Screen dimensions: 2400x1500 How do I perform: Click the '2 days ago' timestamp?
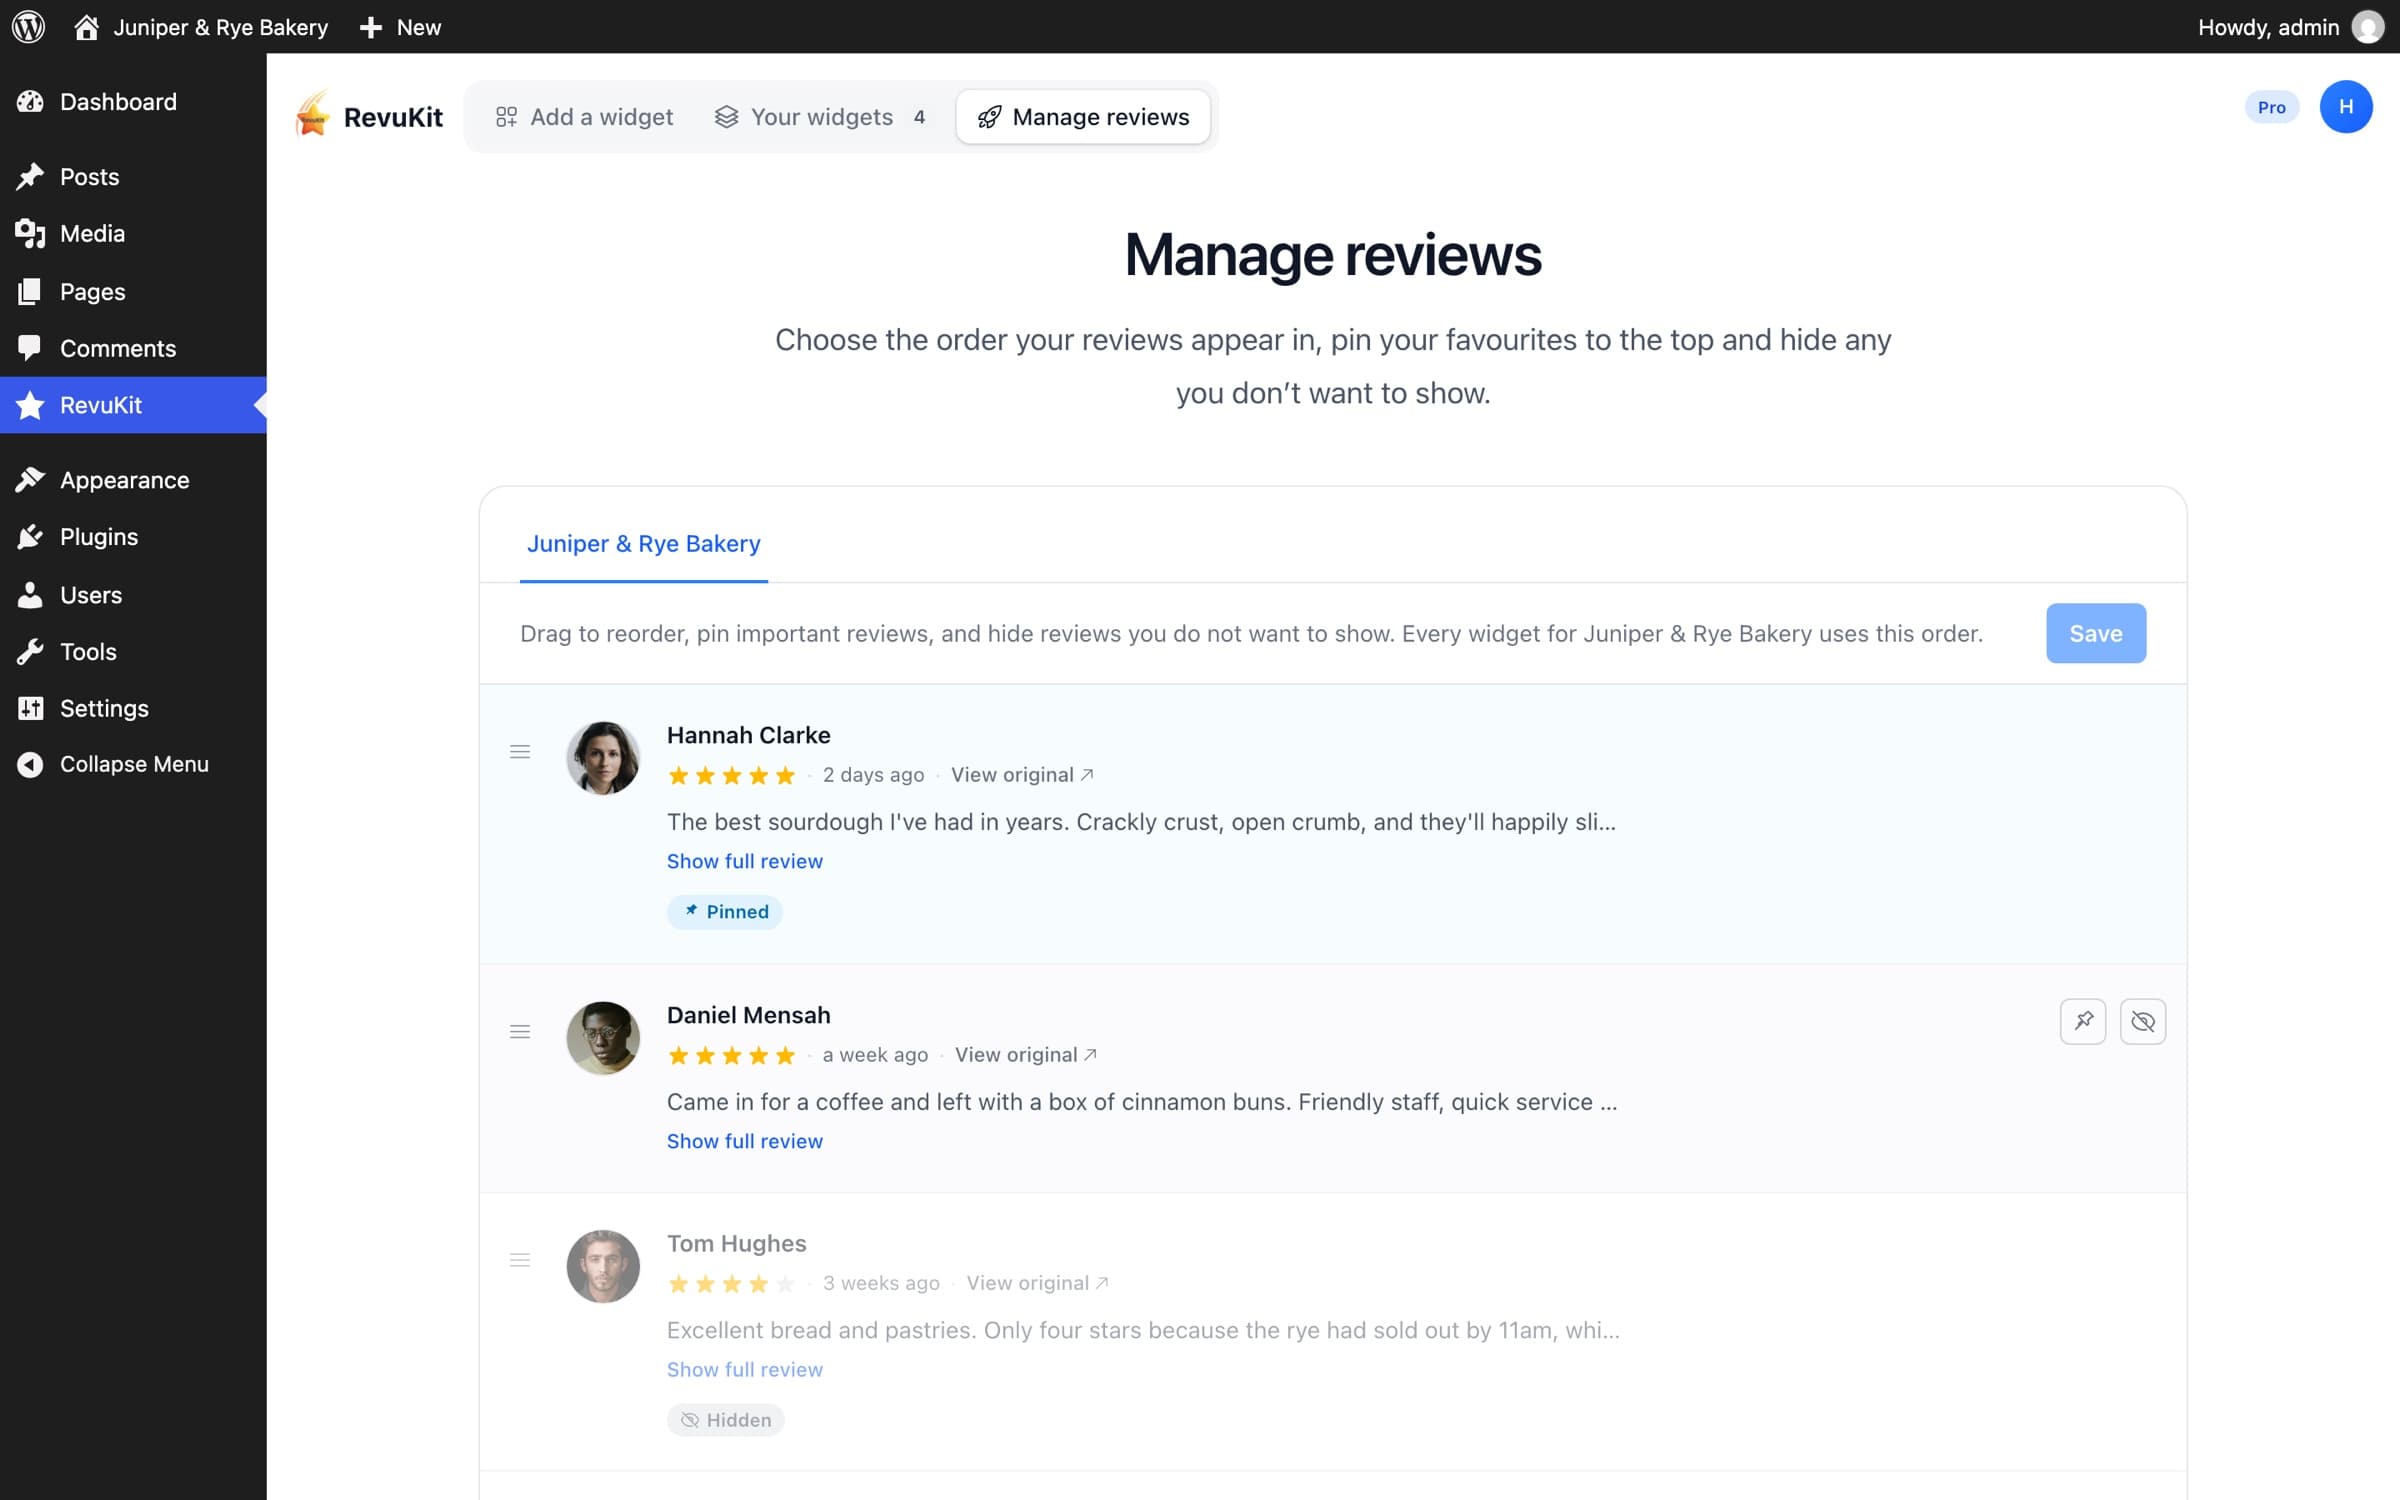[x=873, y=775]
